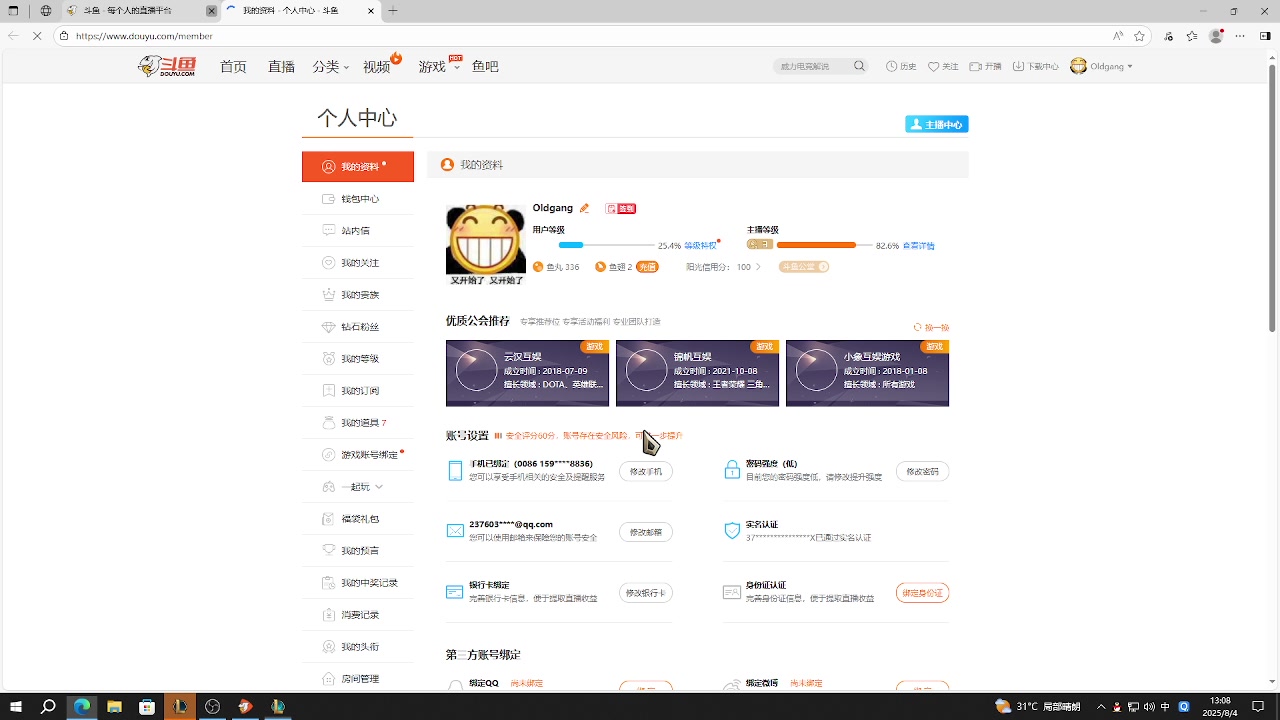This screenshot has width=1280, height=720.
Task: Click the 主播等级 orange progress bar
Action: pos(825,245)
